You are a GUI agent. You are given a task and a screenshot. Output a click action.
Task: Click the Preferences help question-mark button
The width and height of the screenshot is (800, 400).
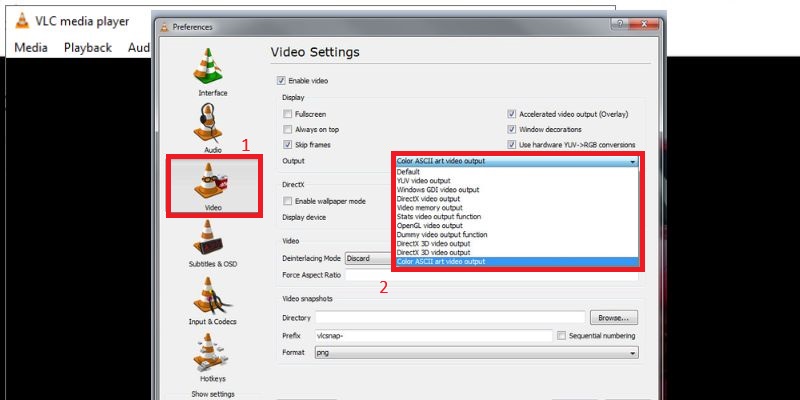(619, 23)
